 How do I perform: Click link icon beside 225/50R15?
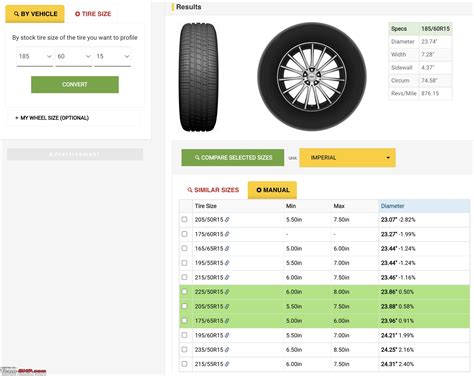227,292
